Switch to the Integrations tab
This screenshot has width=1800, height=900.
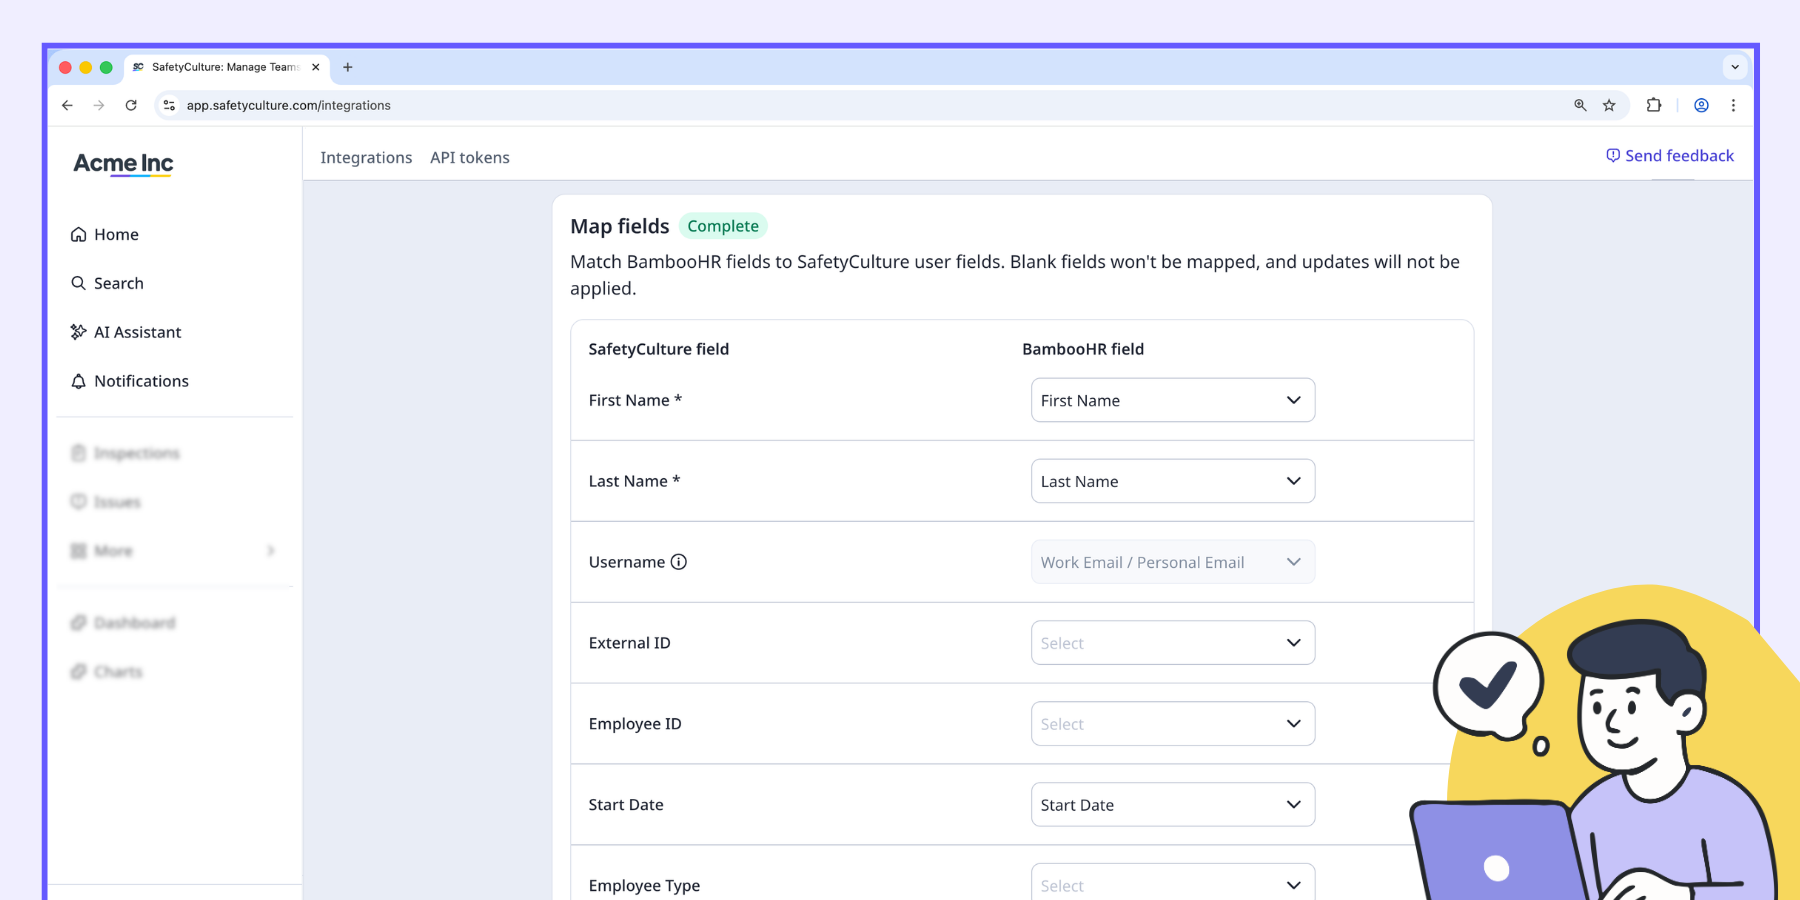[x=366, y=158]
